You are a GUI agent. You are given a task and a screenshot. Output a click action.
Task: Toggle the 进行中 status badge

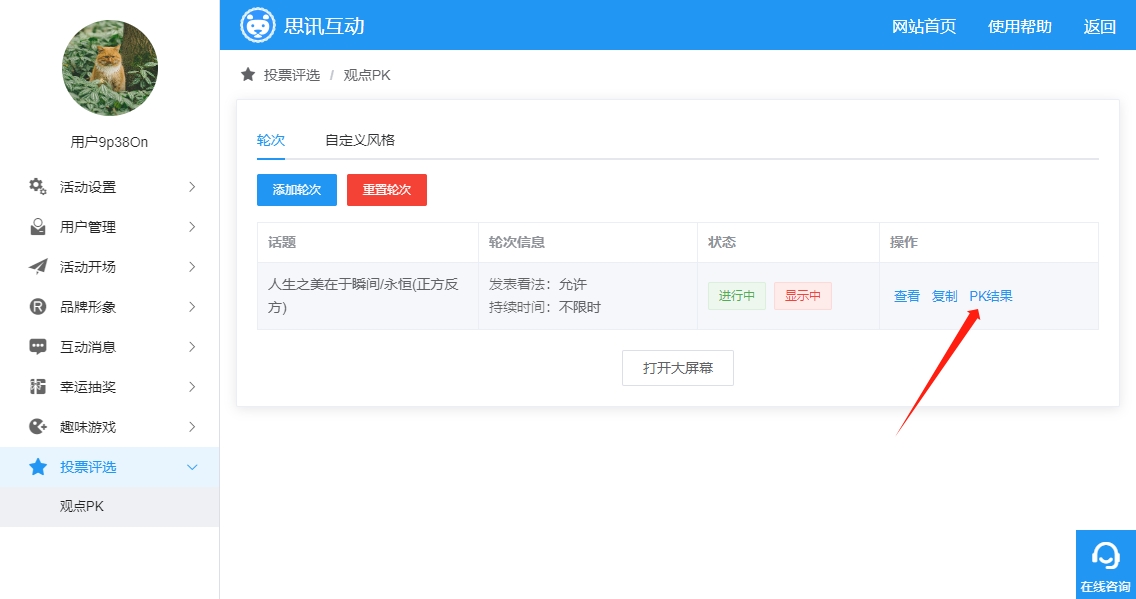(737, 296)
